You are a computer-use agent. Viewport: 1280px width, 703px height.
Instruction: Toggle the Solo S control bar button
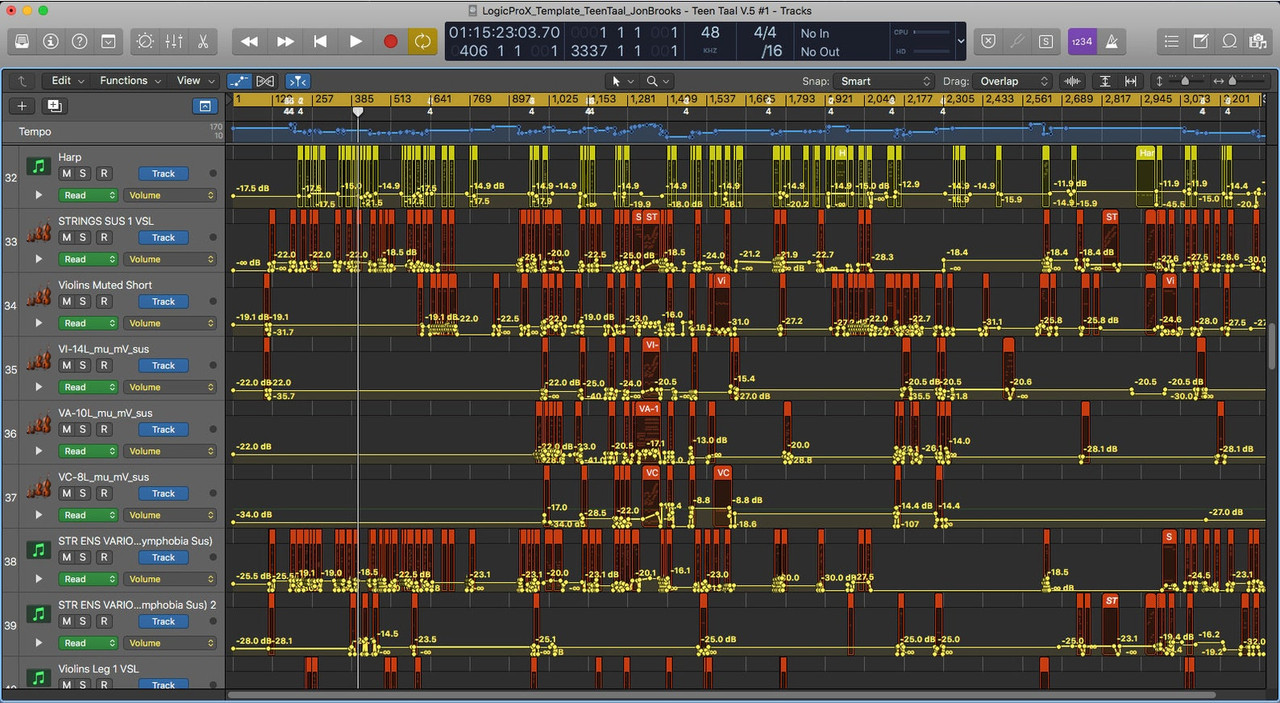click(1046, 41)
